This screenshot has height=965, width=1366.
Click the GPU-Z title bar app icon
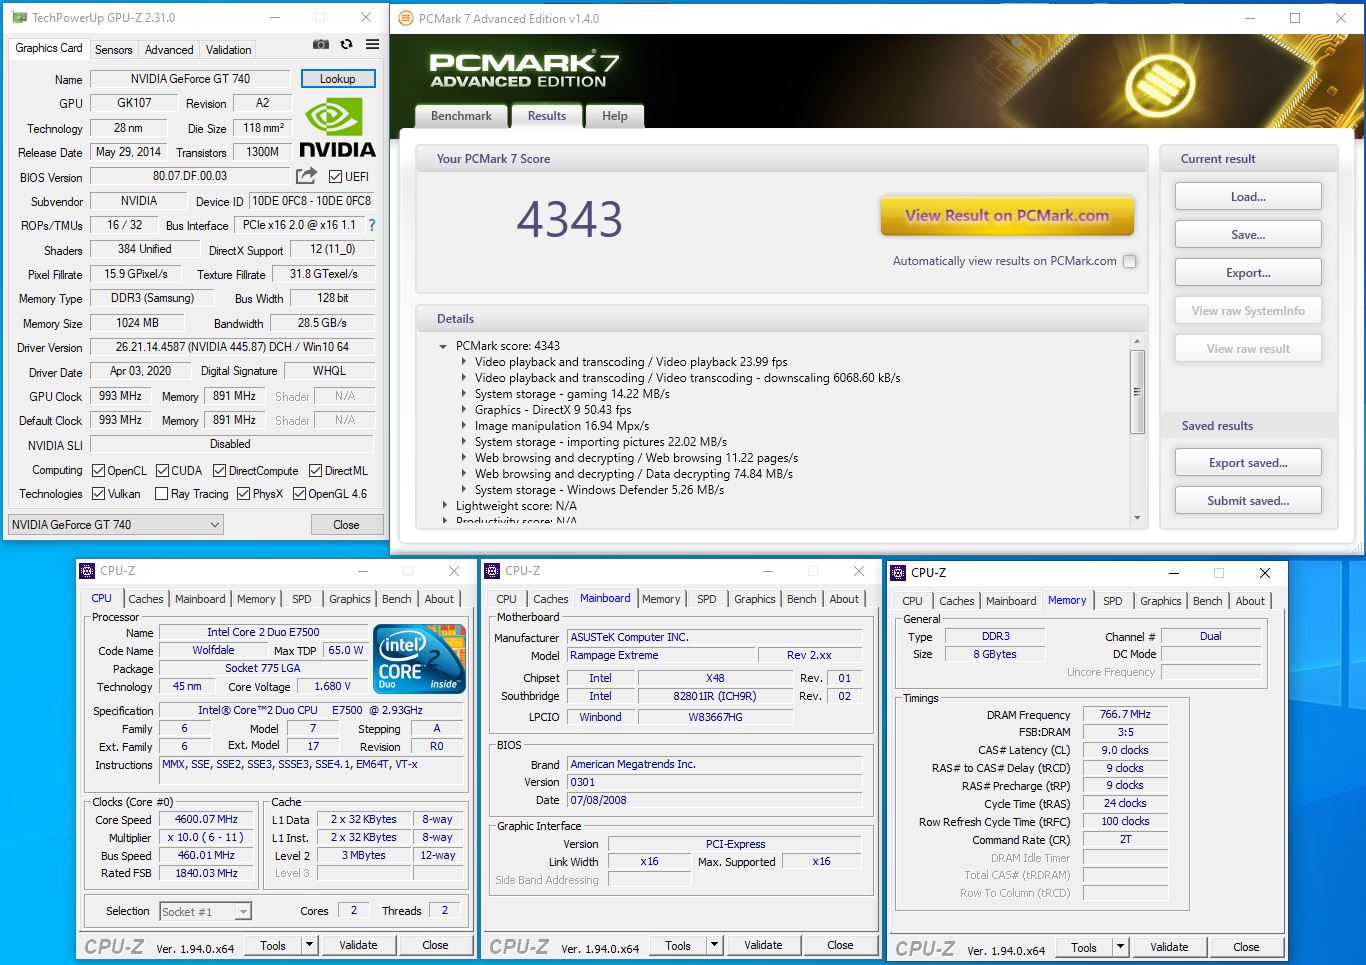pyautogui.click(x=19, y=17)
